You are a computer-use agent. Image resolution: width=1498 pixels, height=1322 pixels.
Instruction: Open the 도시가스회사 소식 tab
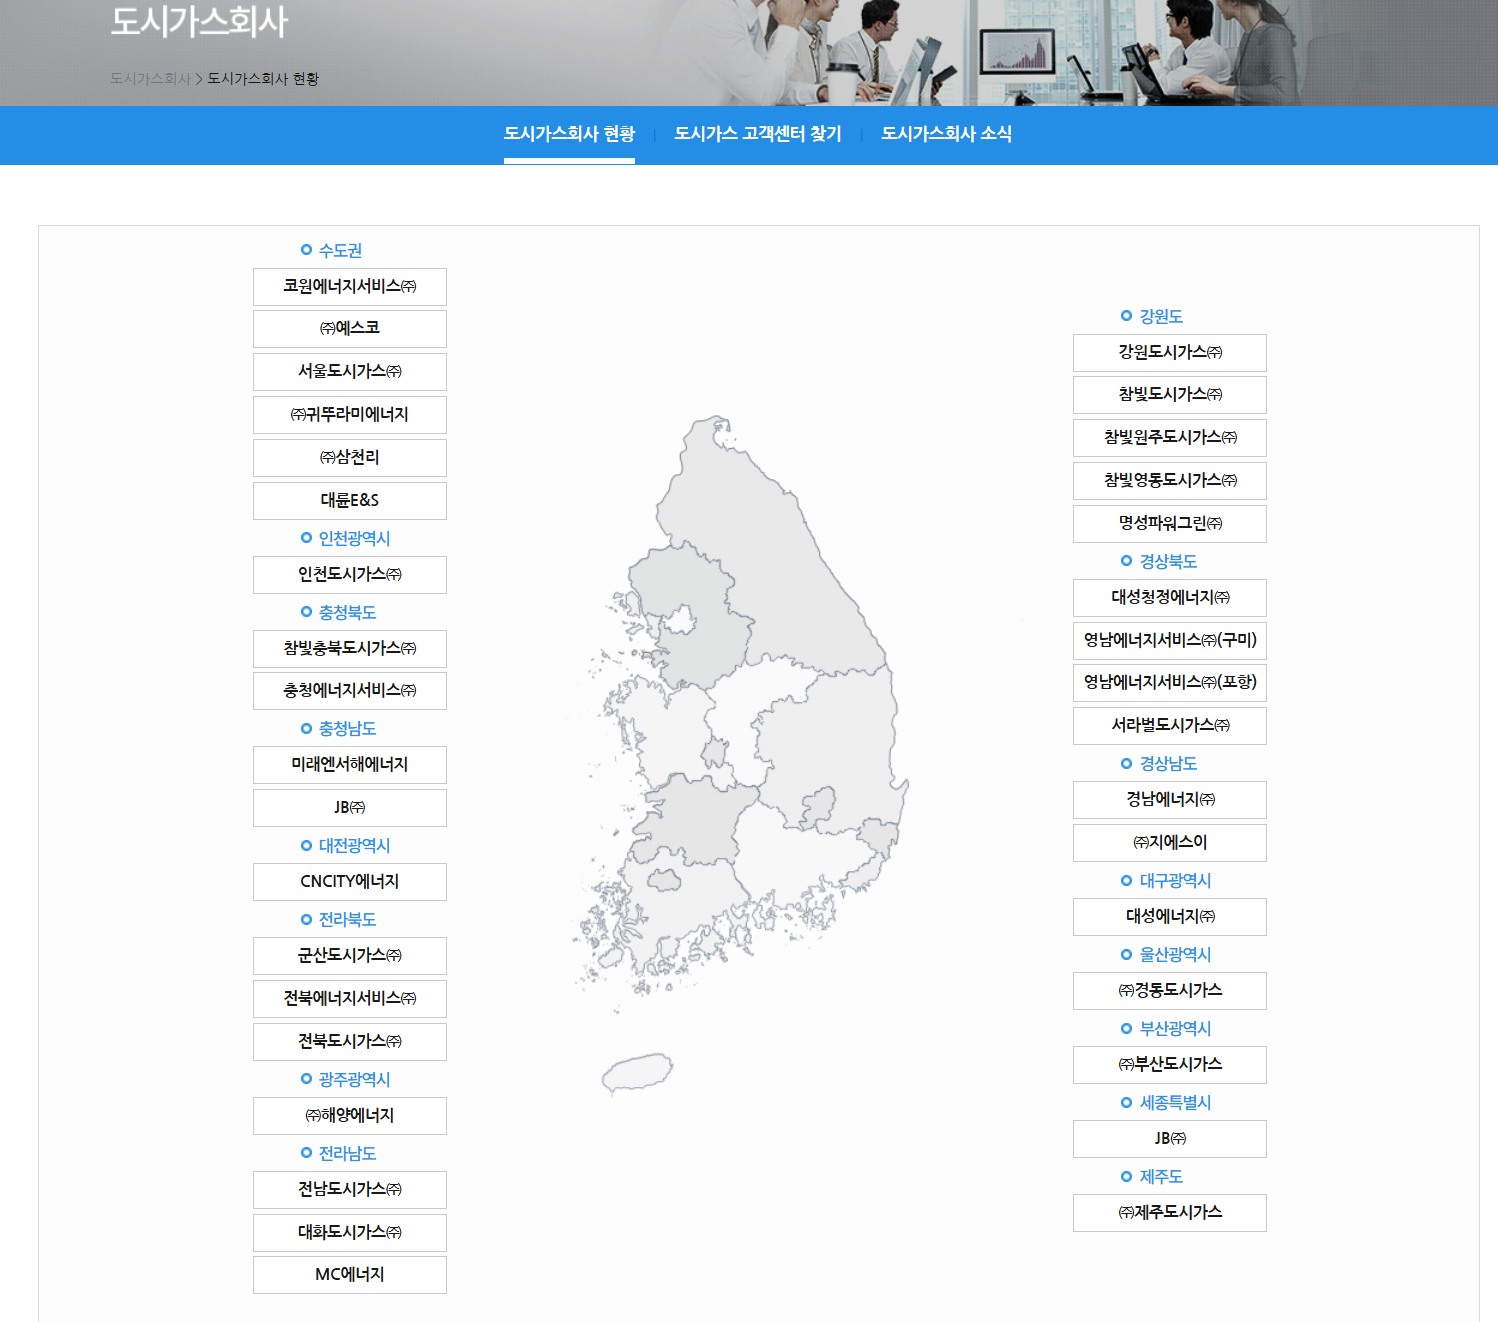(947, 133)
